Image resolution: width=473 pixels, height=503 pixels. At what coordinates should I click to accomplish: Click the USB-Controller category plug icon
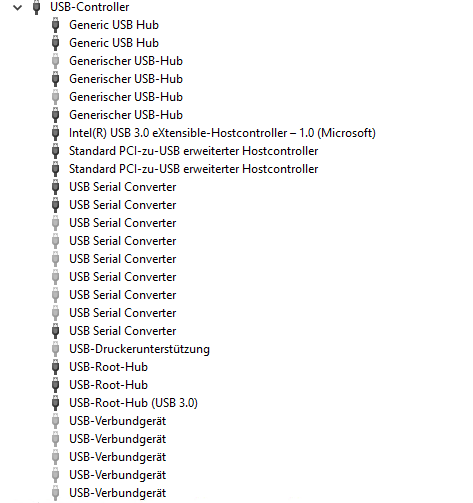[x=36, y=7]
